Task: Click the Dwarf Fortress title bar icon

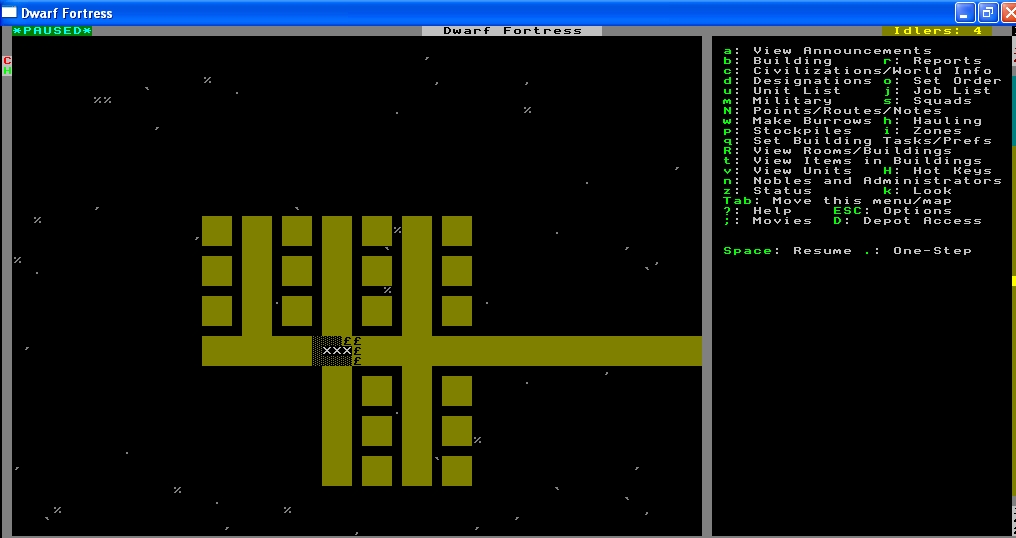Action: pyautogui.click(x=9, y=13)
